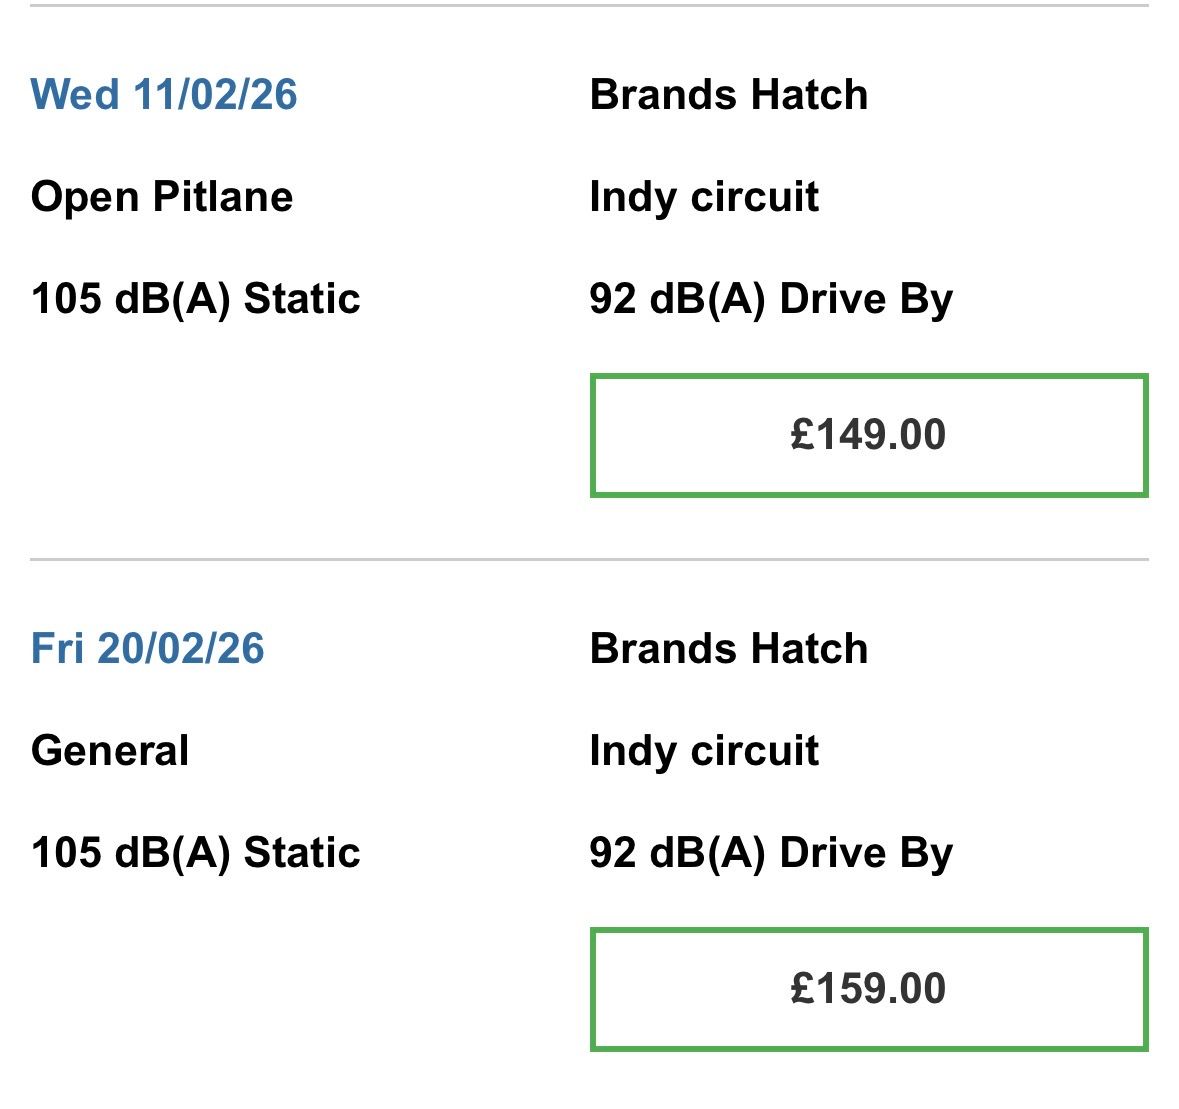Select the Open Pitlane session label
This screenshot has width=1179, height=1109.
(162, 197)
